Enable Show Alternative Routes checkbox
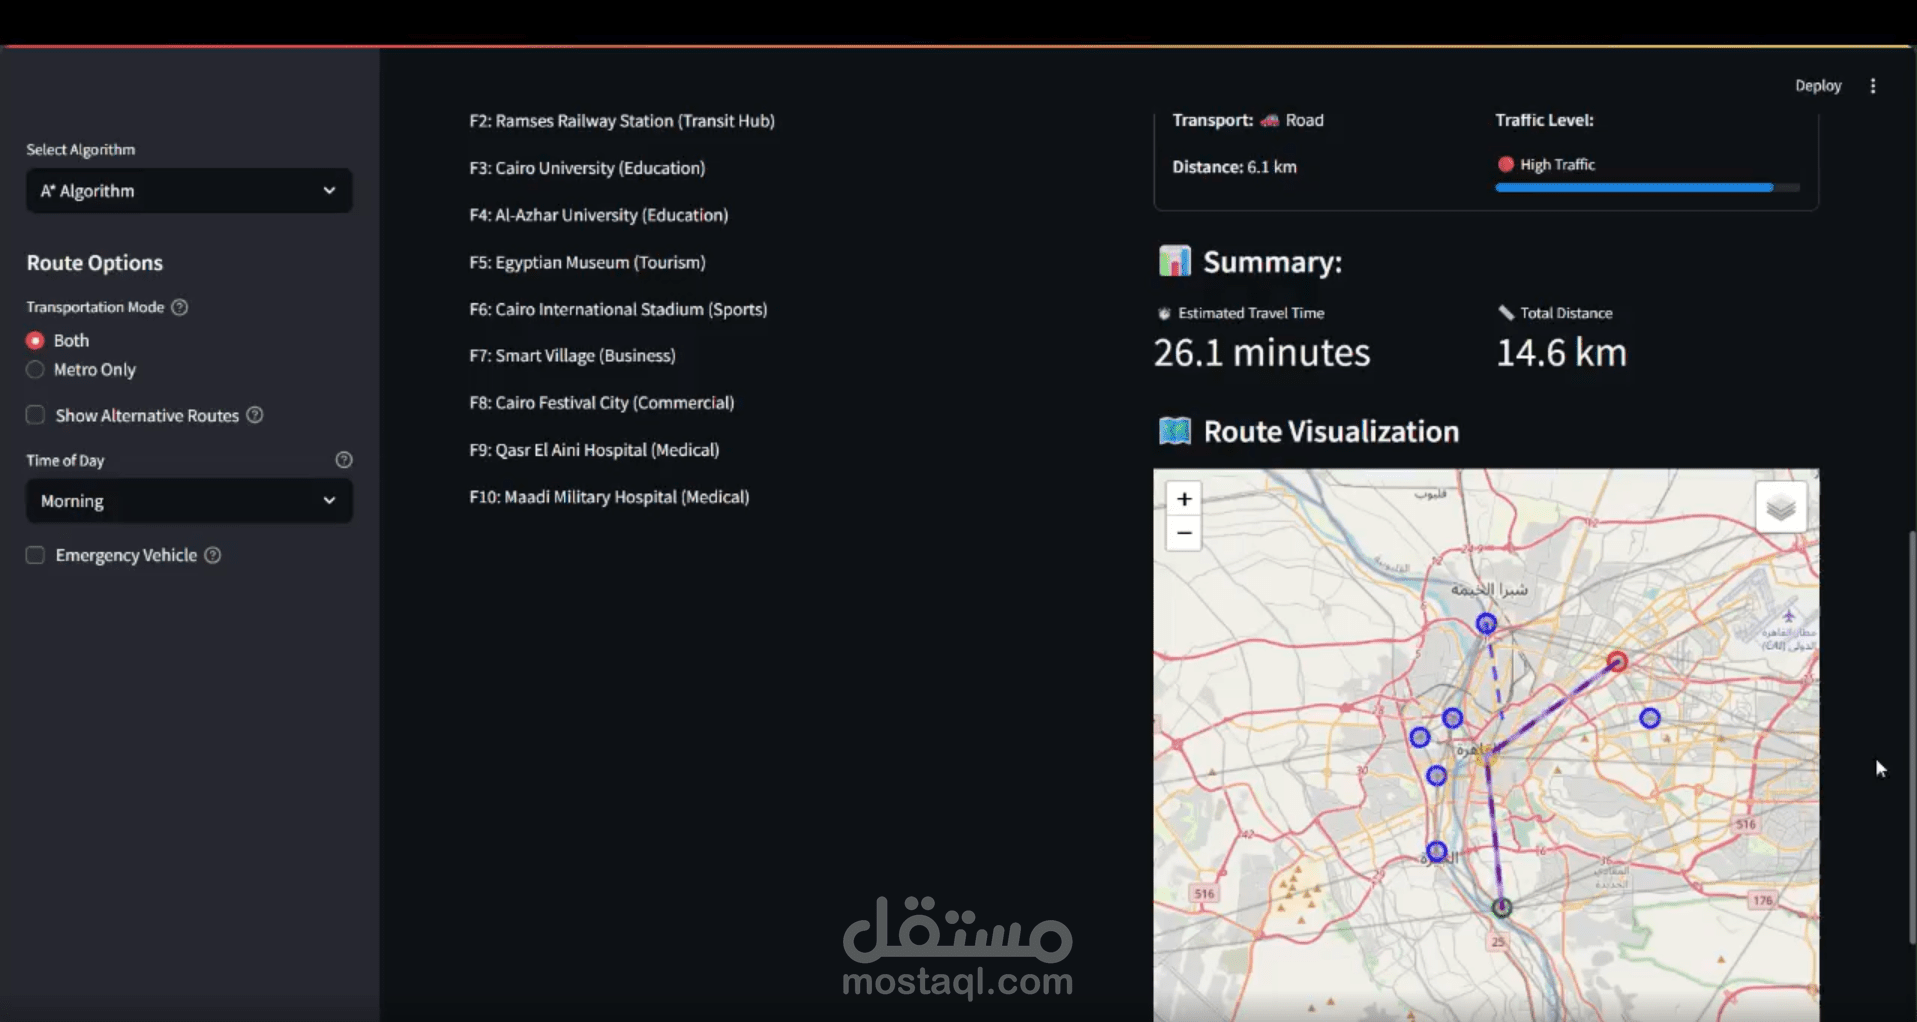1917x1022 pixels. [x=35, y=415]
